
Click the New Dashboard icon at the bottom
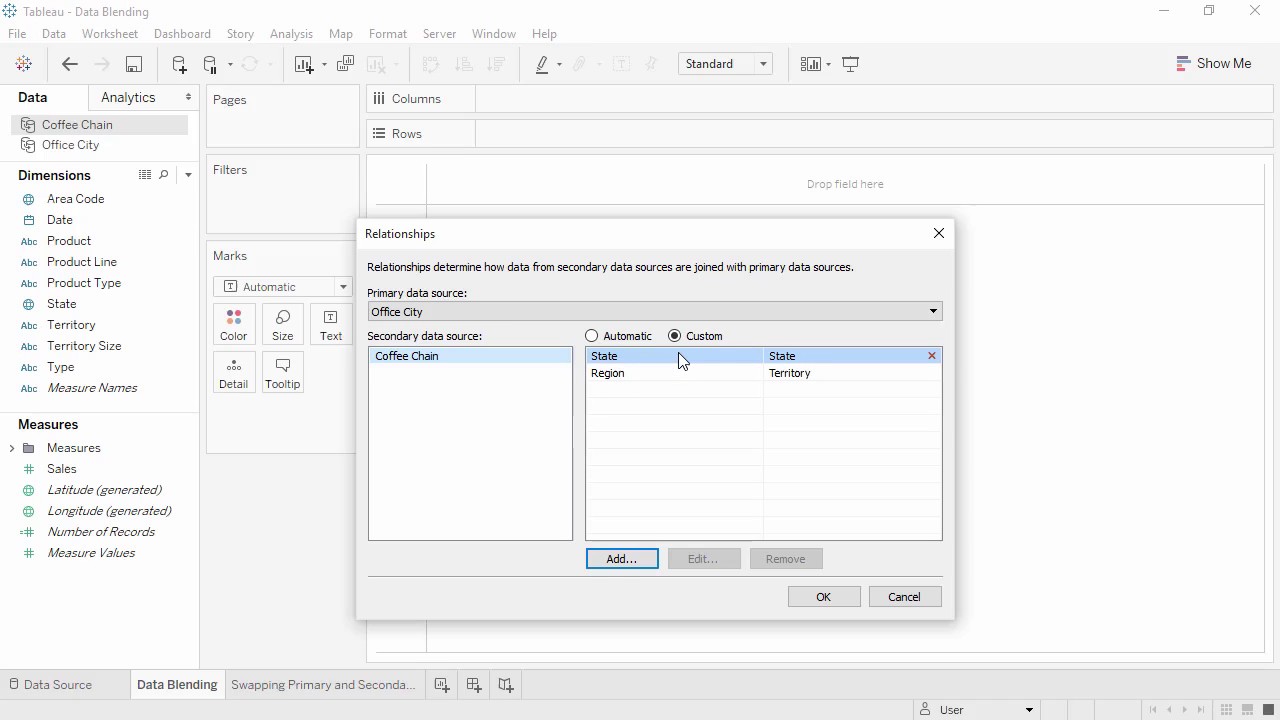473,684
